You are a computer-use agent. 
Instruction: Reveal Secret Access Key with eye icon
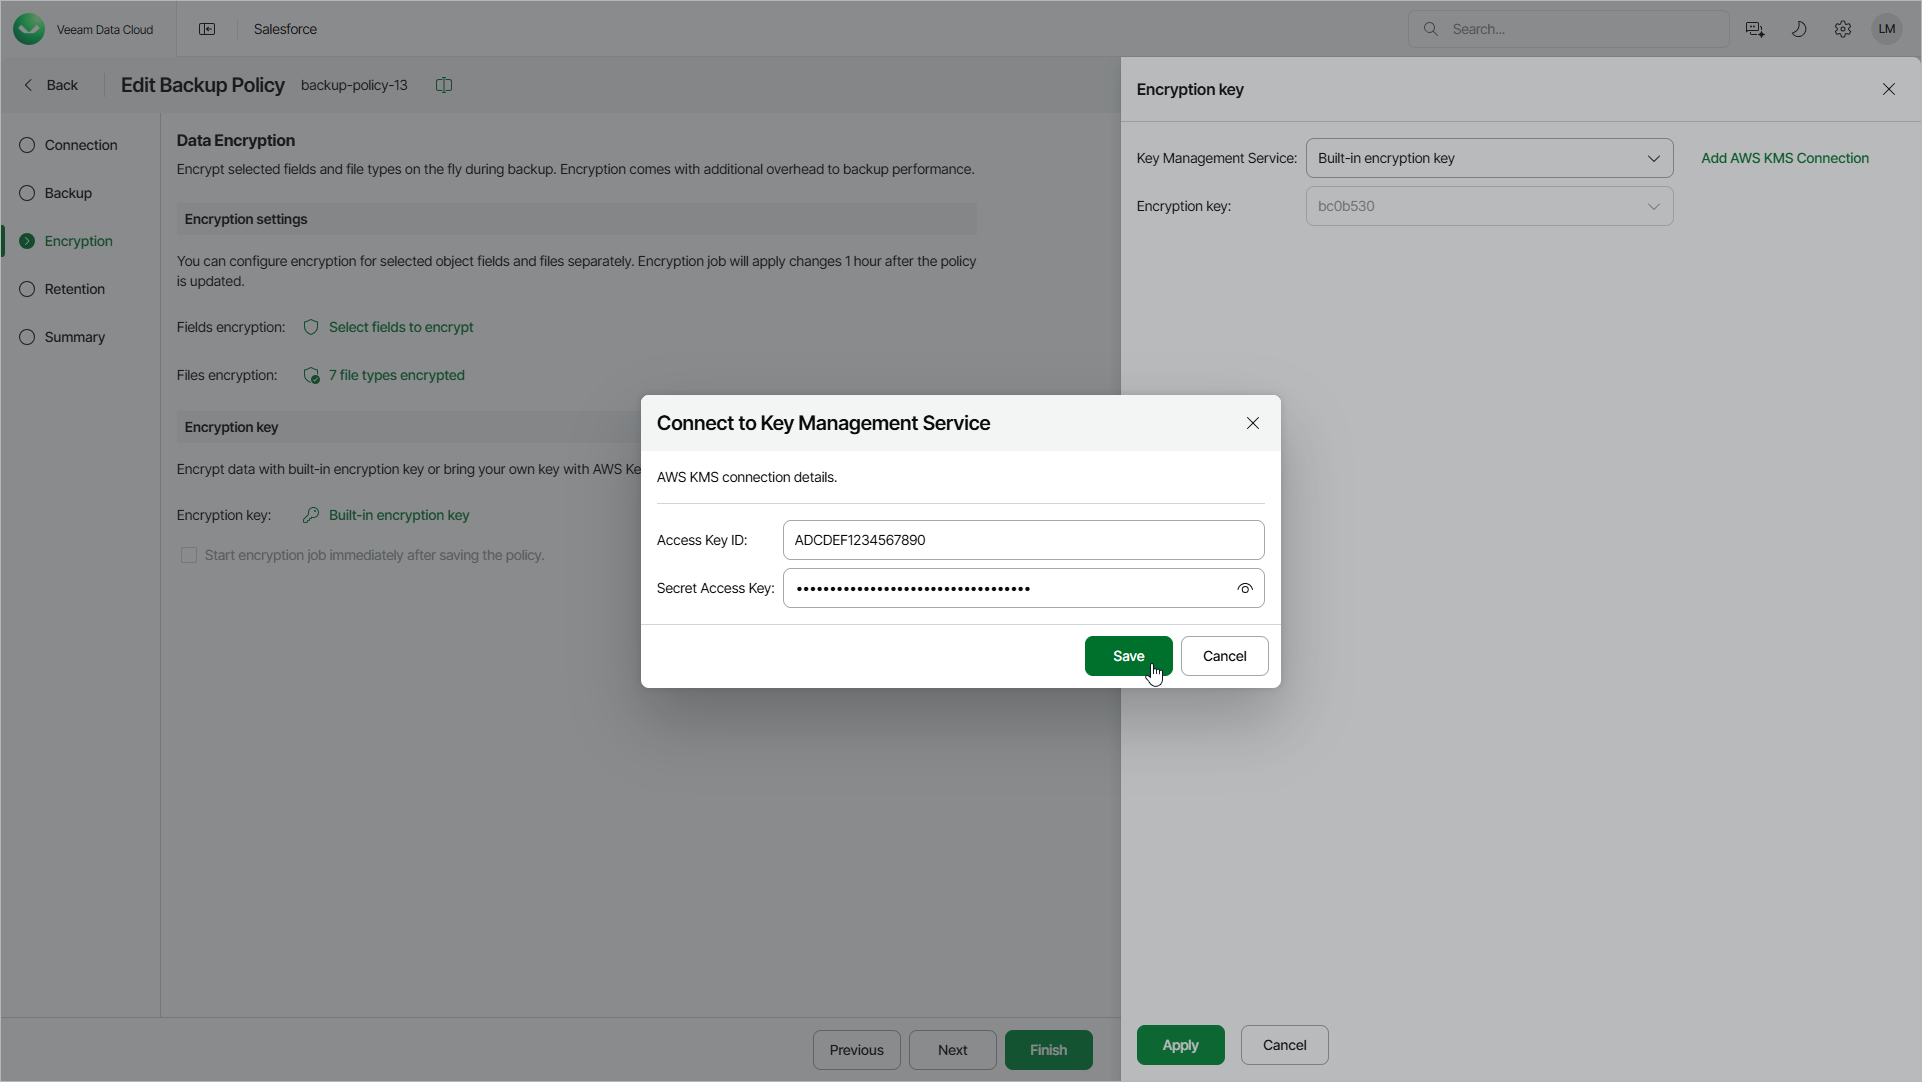point(1244,588)
